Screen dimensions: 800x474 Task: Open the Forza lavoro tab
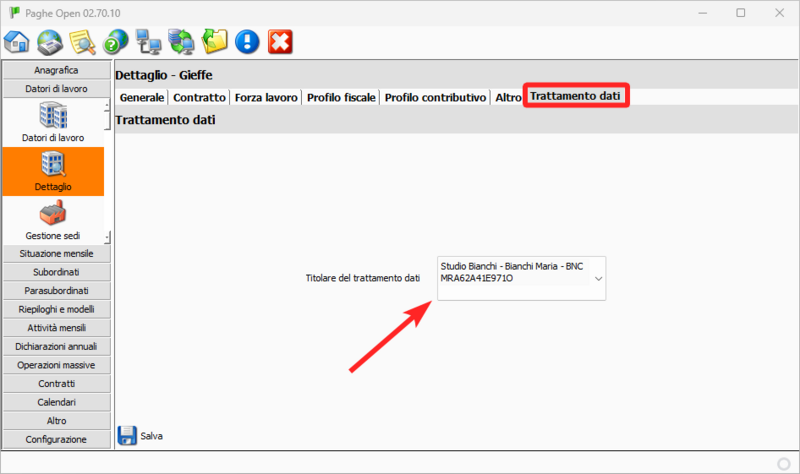(266, 98)
